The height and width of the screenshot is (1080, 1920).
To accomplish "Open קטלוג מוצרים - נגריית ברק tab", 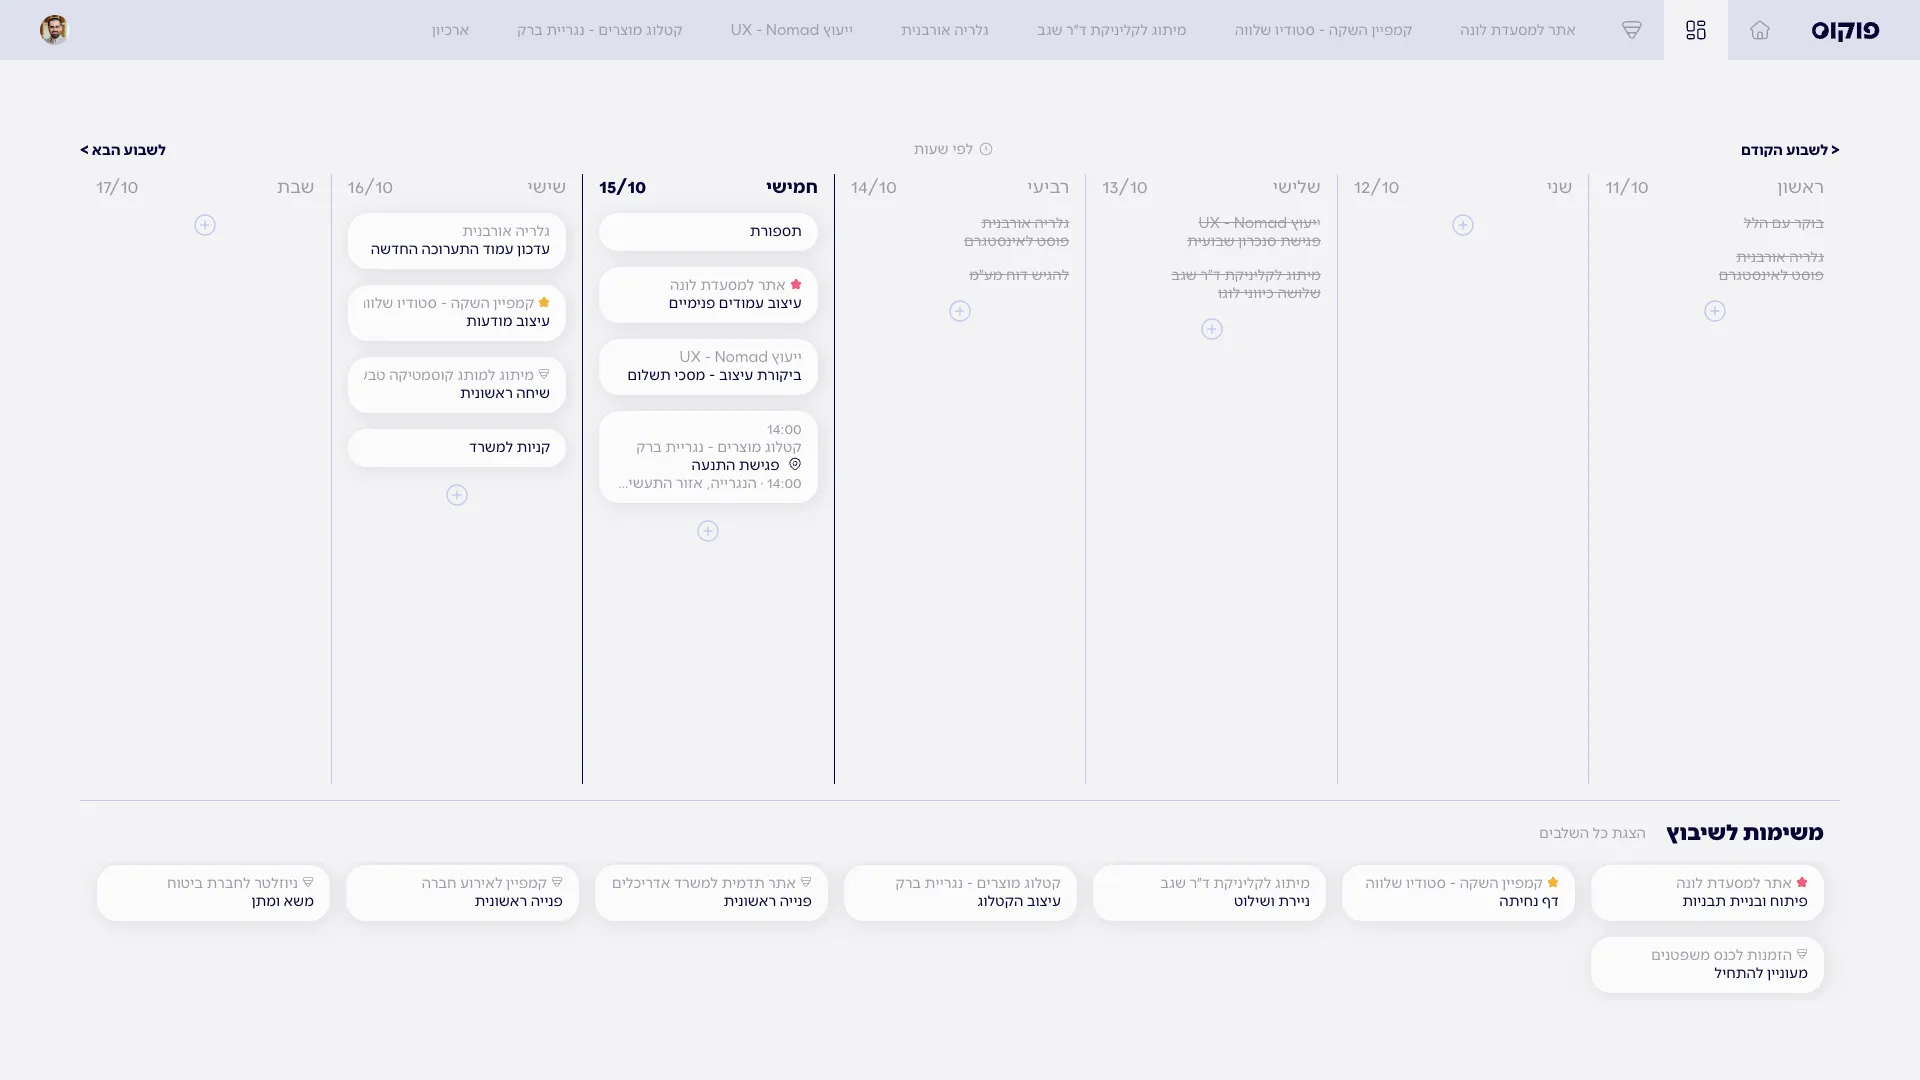I will point(599,30).
